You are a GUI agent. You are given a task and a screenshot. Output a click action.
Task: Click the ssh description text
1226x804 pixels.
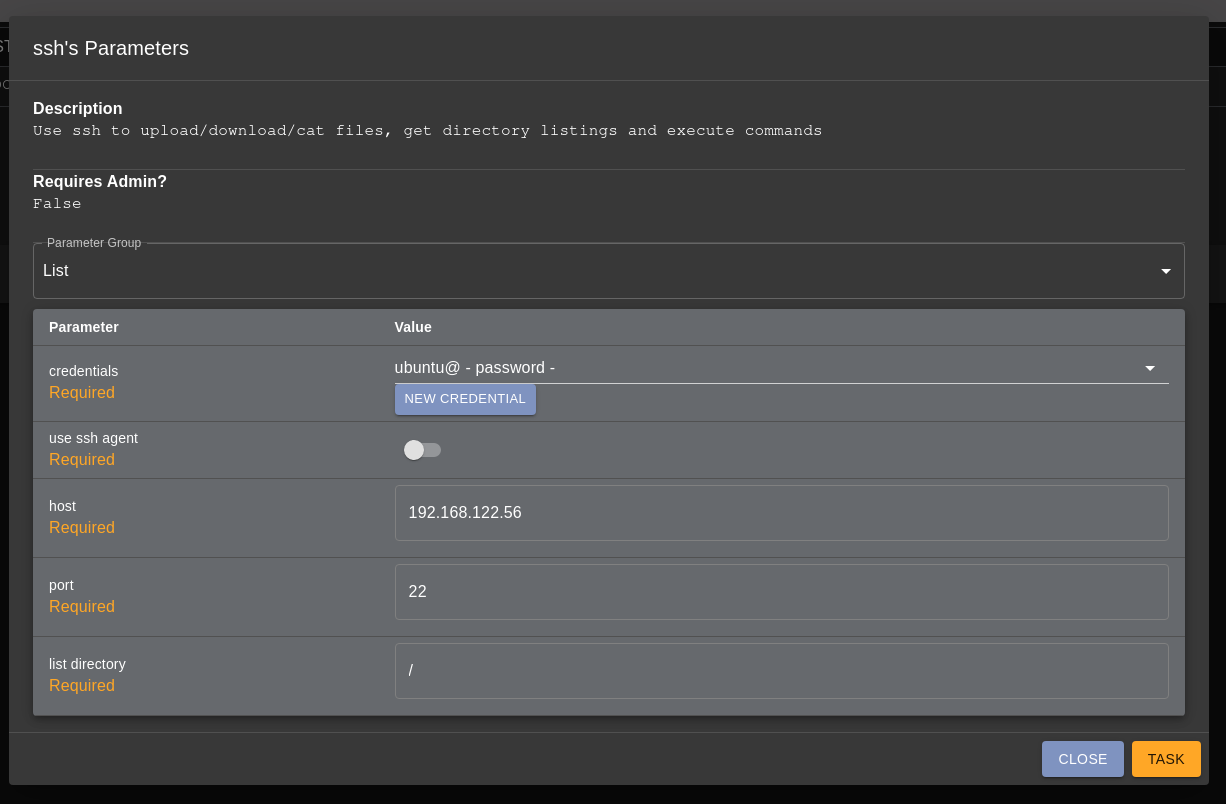pos(428,130)
